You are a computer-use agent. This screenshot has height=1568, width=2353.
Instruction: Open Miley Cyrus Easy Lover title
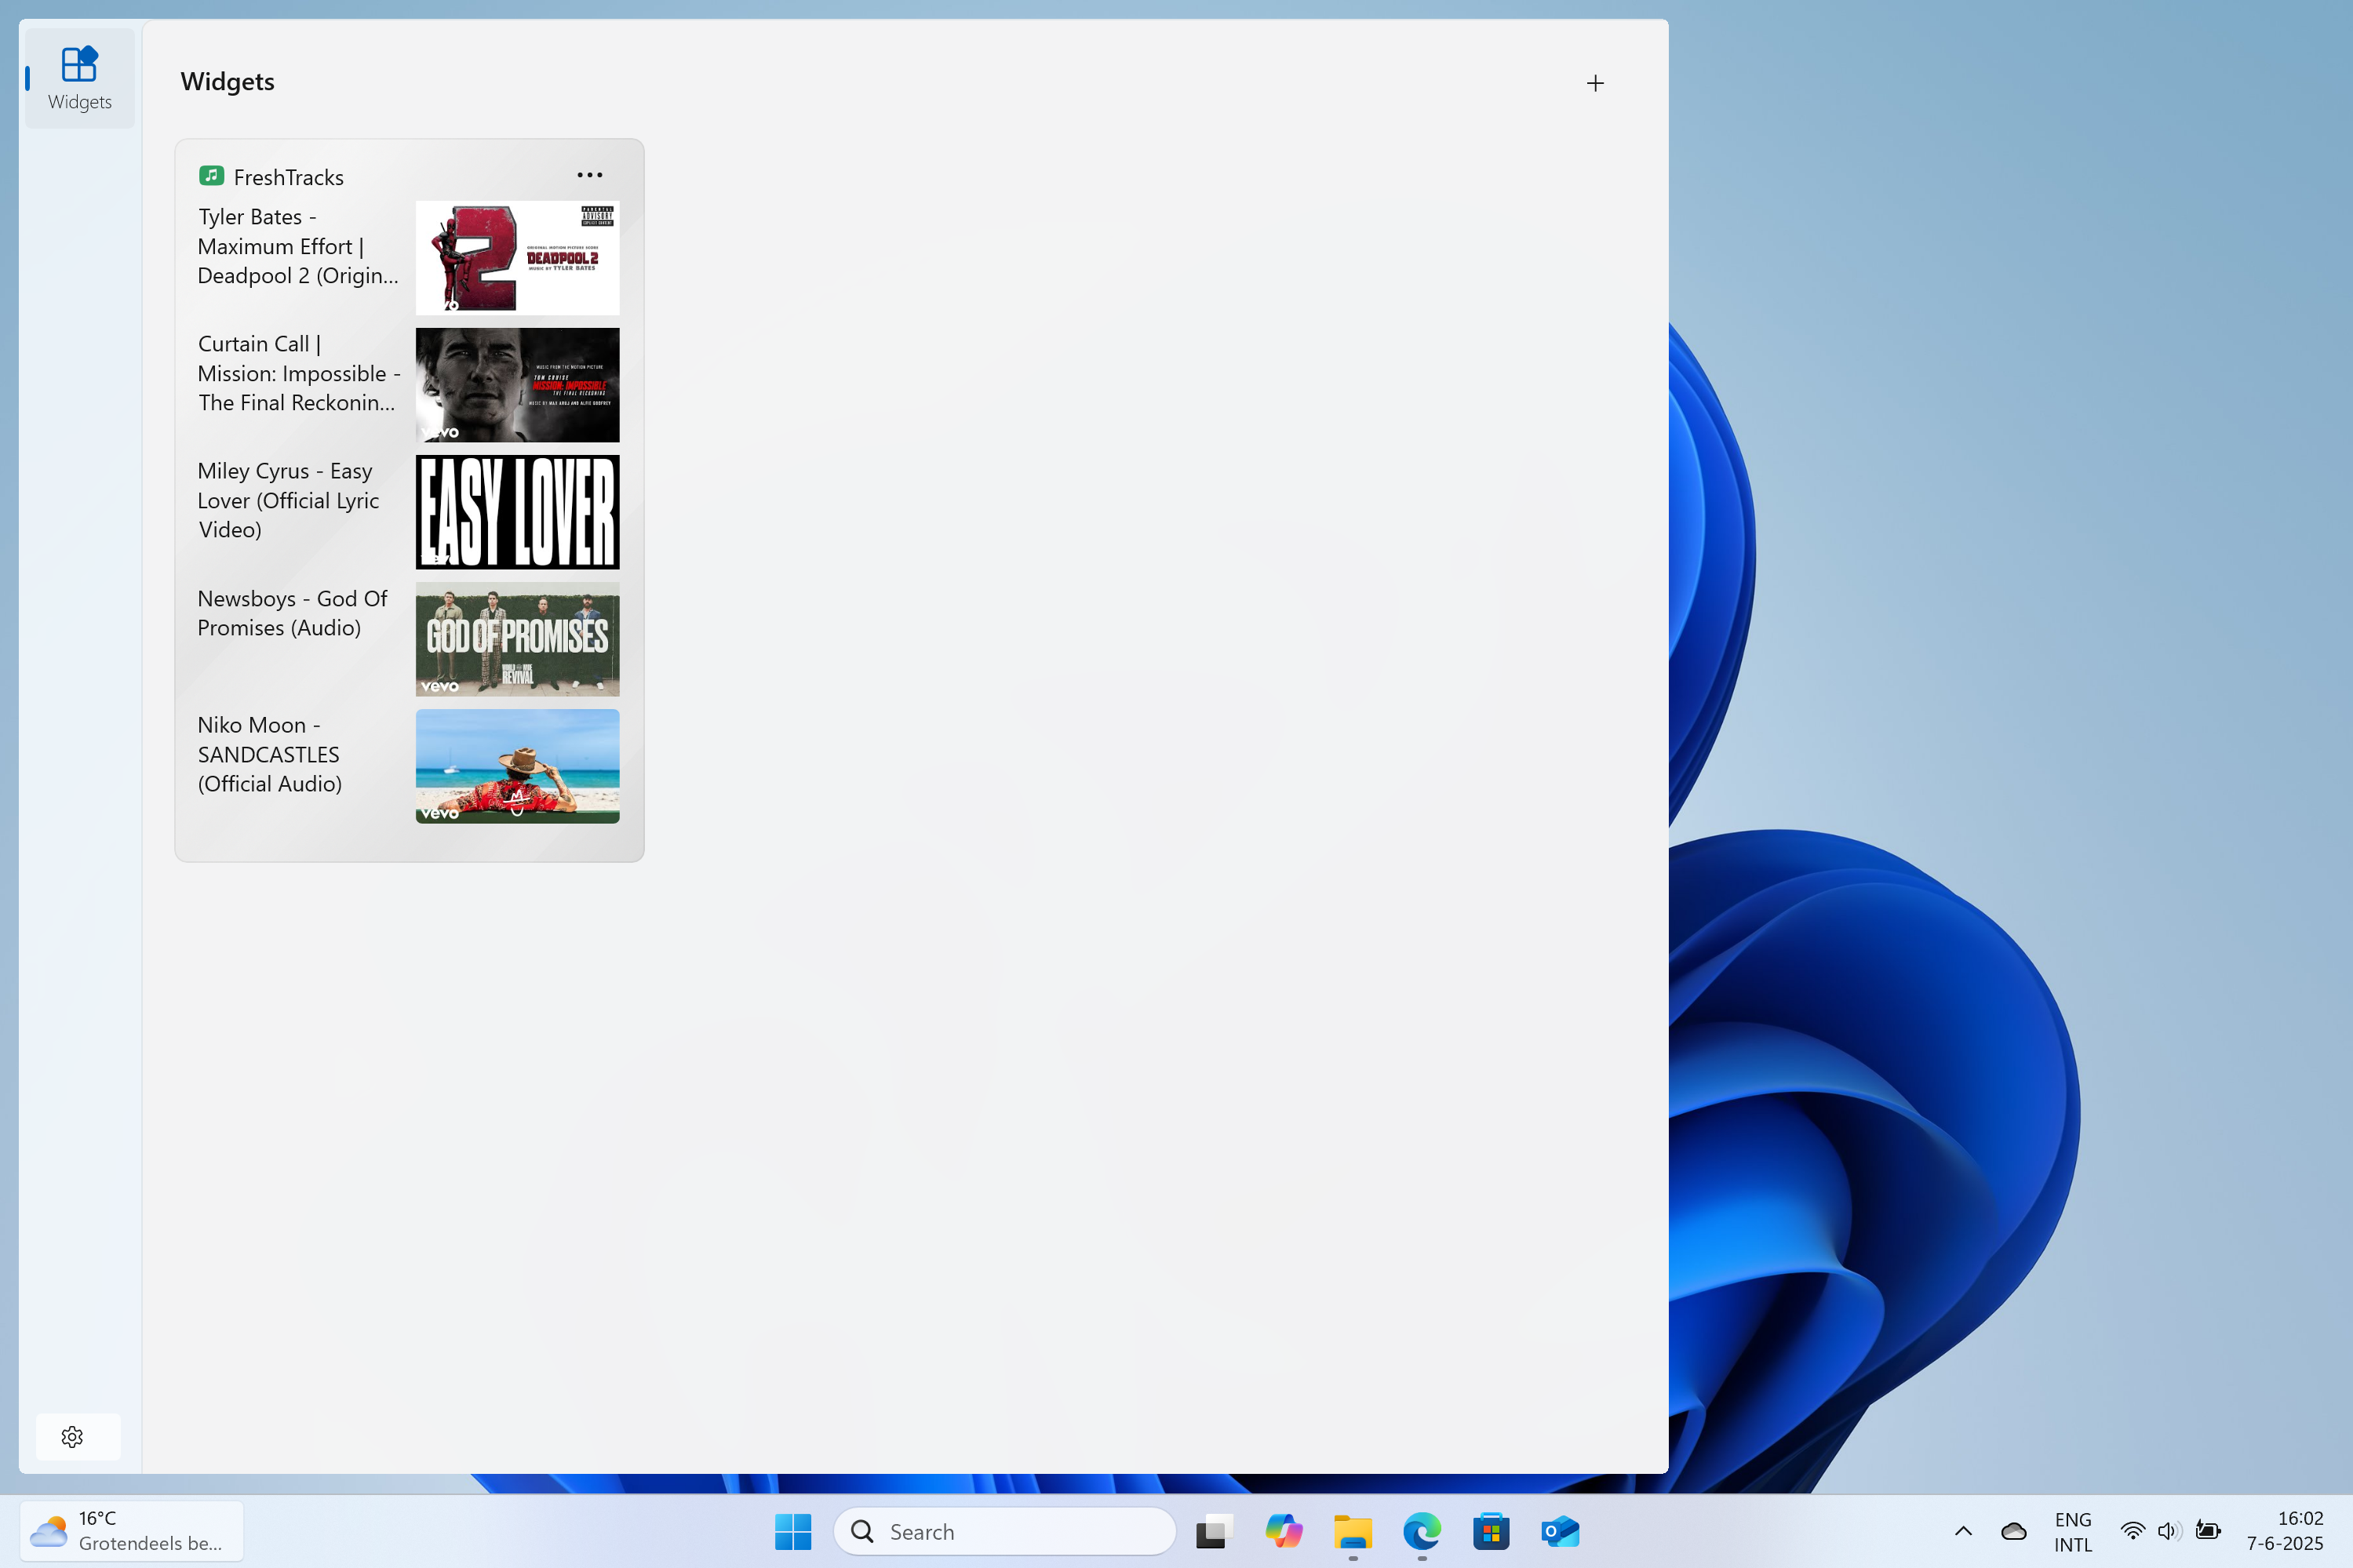(x=288, y=500)
